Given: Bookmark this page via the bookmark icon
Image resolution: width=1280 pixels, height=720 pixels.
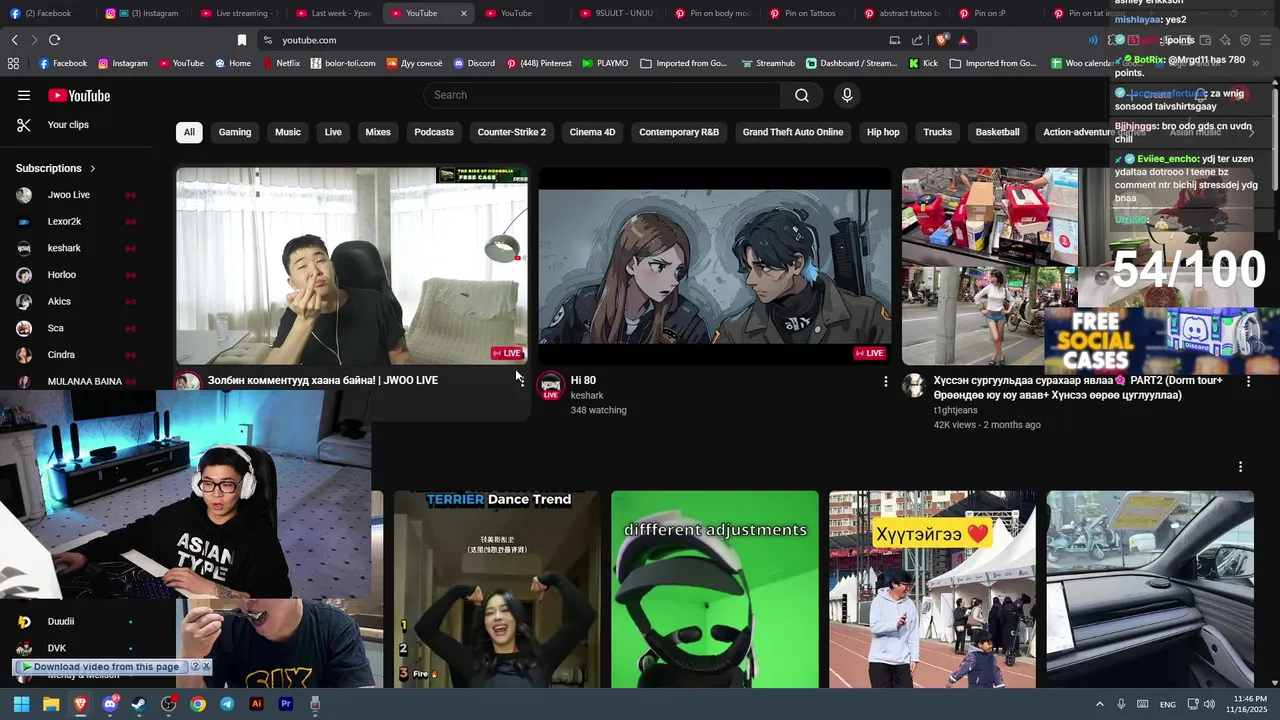Looking at the screenshot, I should tap(241, 40).
